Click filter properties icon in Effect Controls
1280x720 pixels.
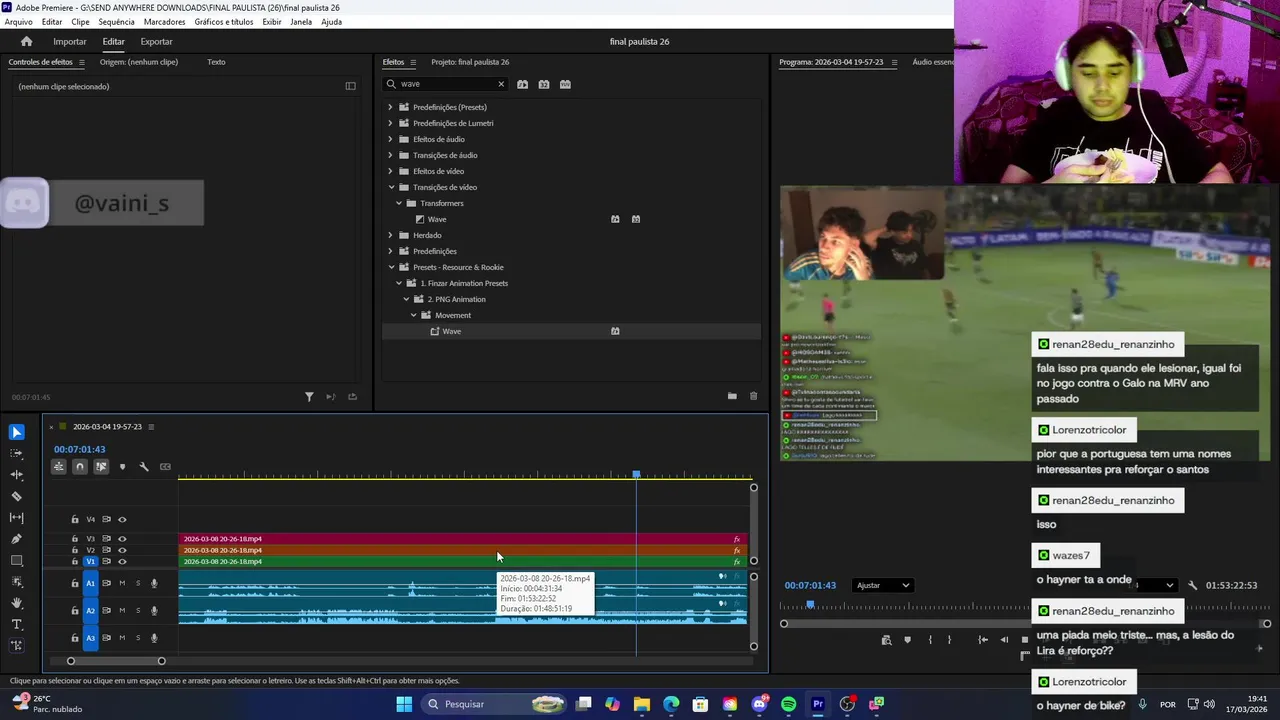pyautogui.click(x=309, y=397)
